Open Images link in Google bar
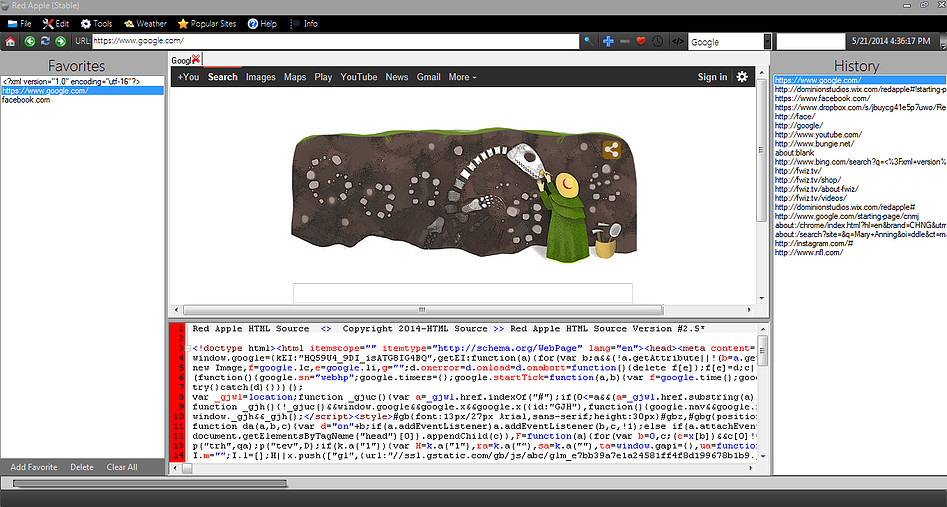 [260, 77]
